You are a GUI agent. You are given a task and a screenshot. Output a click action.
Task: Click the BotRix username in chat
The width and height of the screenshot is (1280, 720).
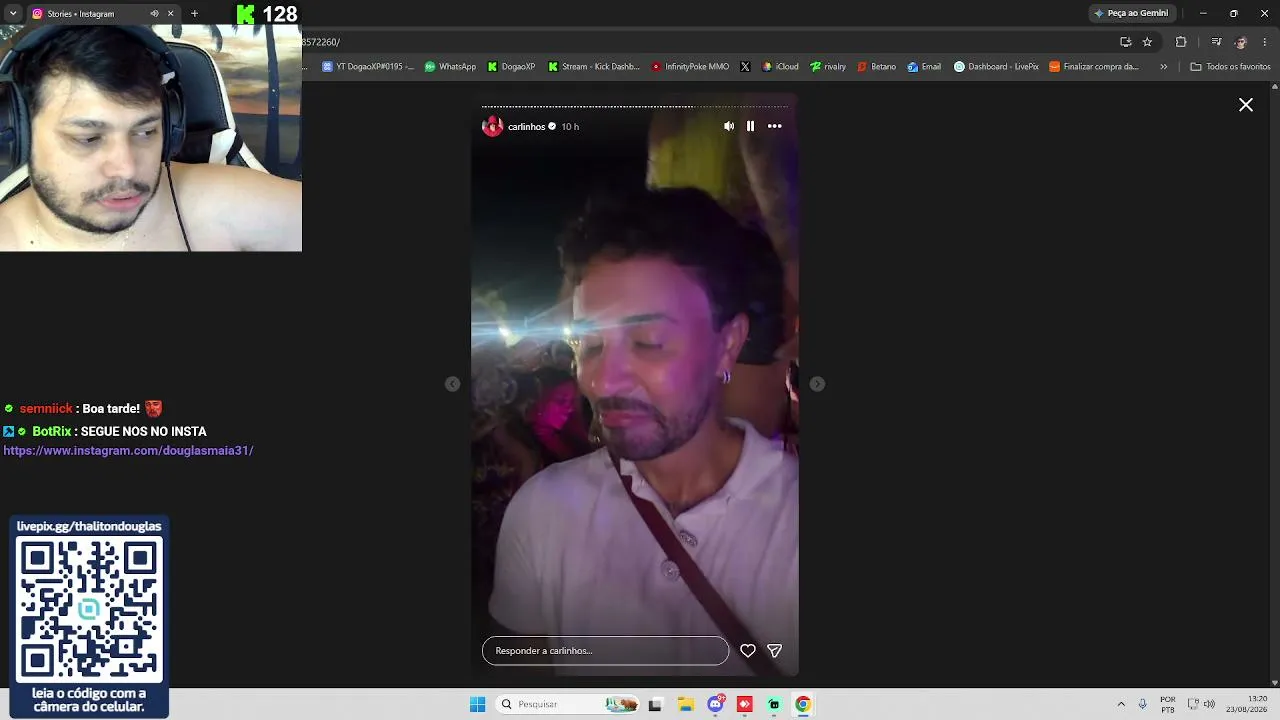click(x=52, y=432)
